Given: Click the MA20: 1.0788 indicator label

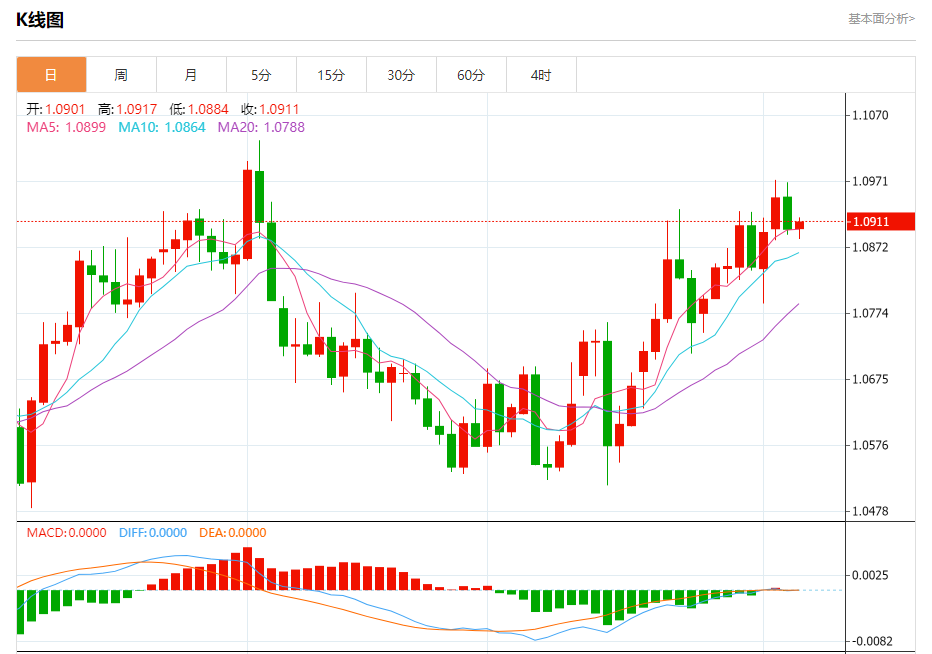Looking at the screenshot, I should click(261, 127).
